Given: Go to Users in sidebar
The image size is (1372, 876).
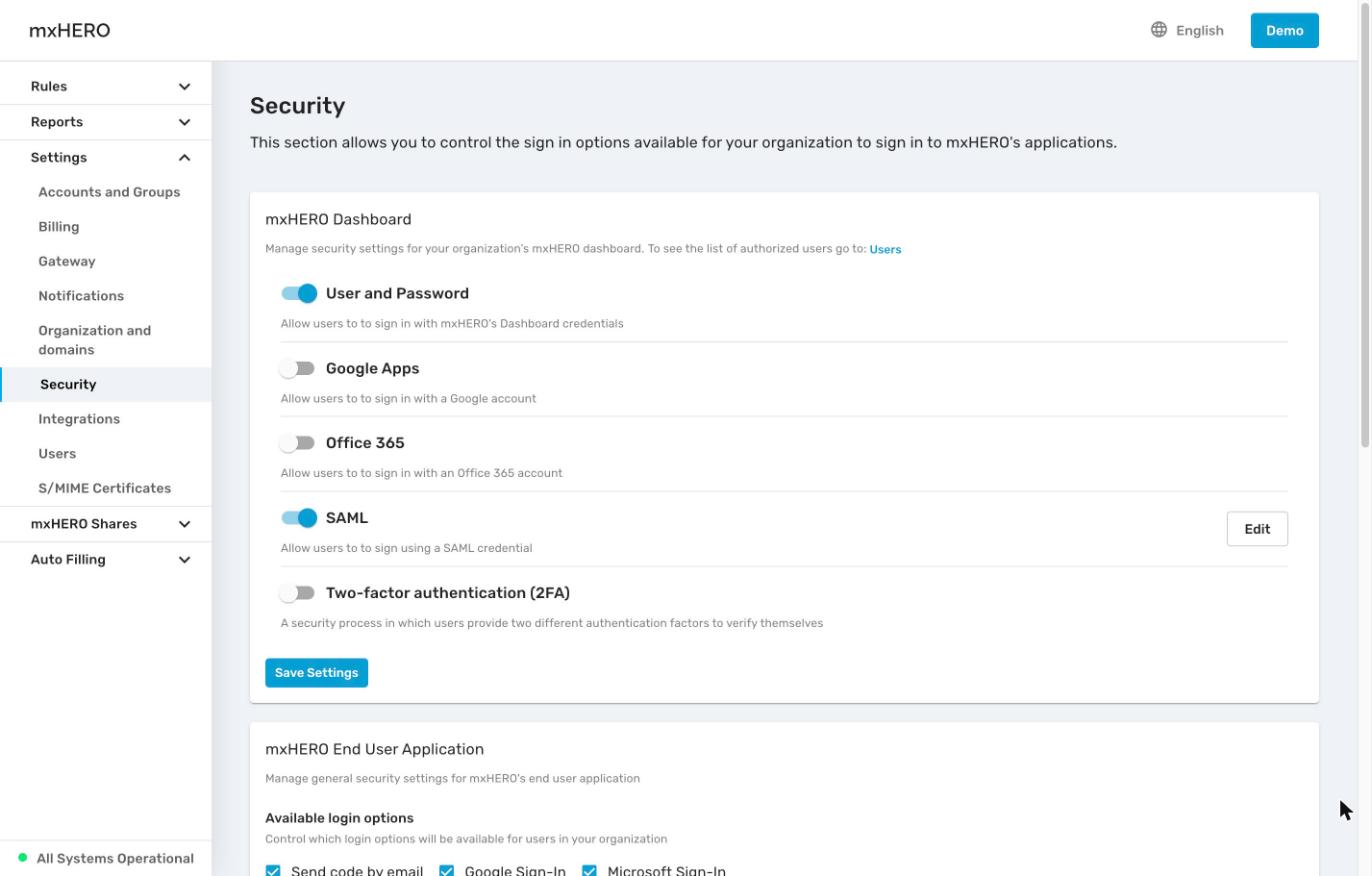Looking at the screenshot, I should pyautogui.click(x=57, y=454).
